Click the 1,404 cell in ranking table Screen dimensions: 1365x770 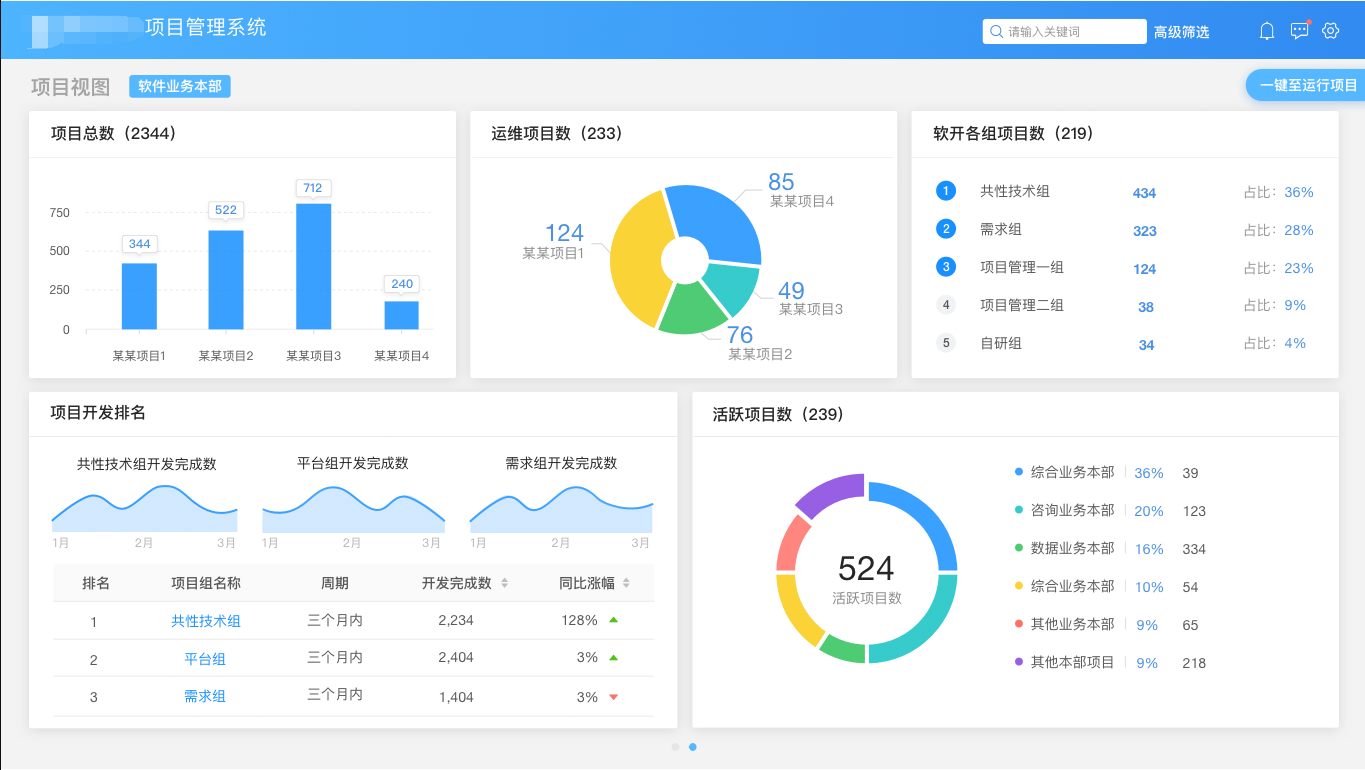456,697
